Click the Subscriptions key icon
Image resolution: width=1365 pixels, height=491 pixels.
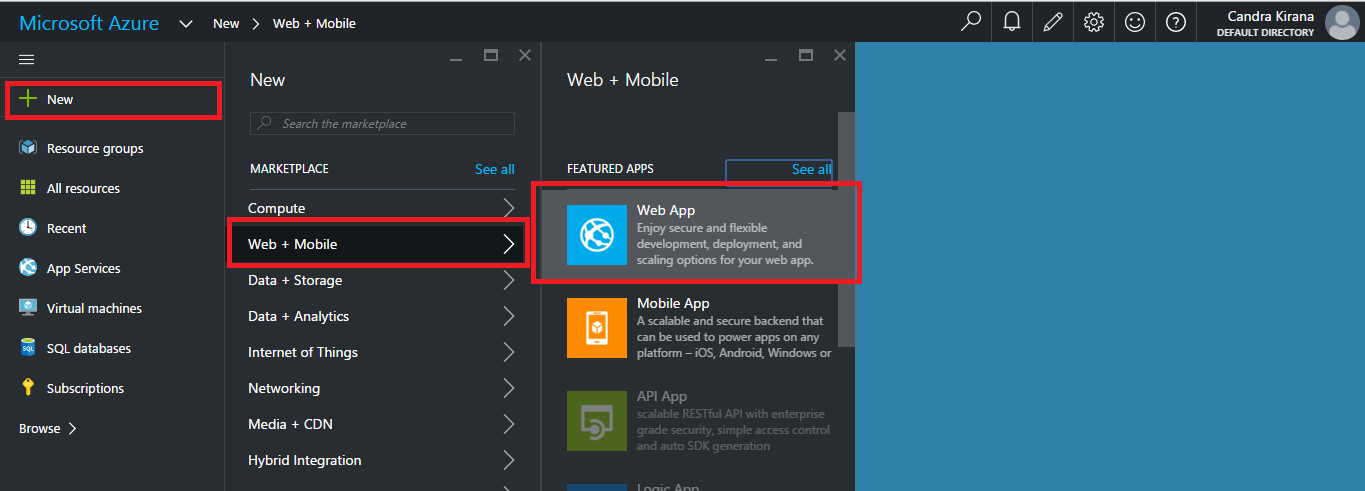[28, 388]
